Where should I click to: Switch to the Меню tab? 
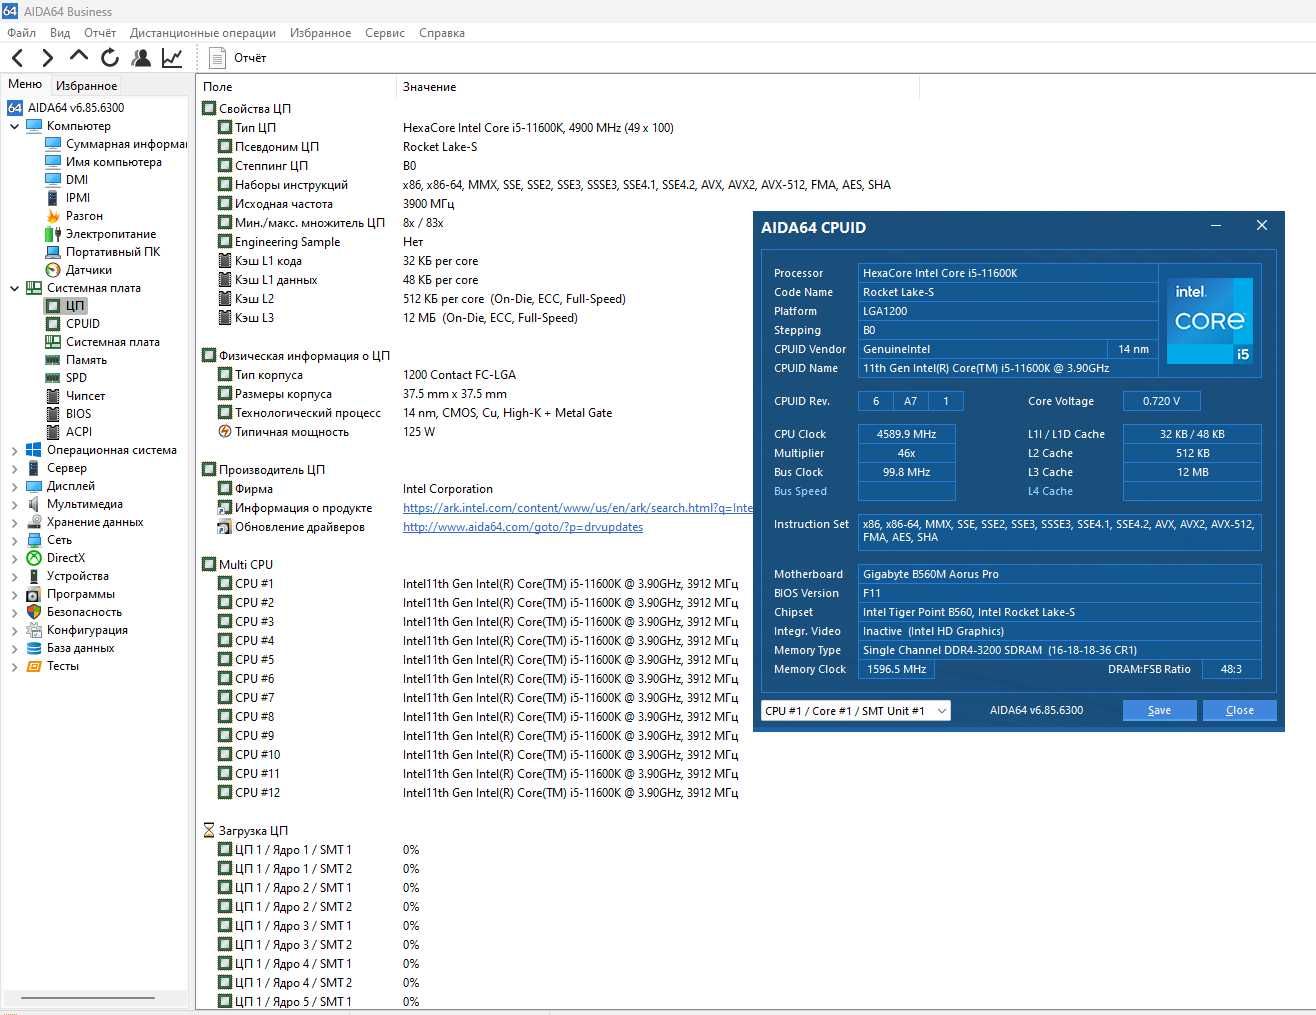click(x=25, y=84)
